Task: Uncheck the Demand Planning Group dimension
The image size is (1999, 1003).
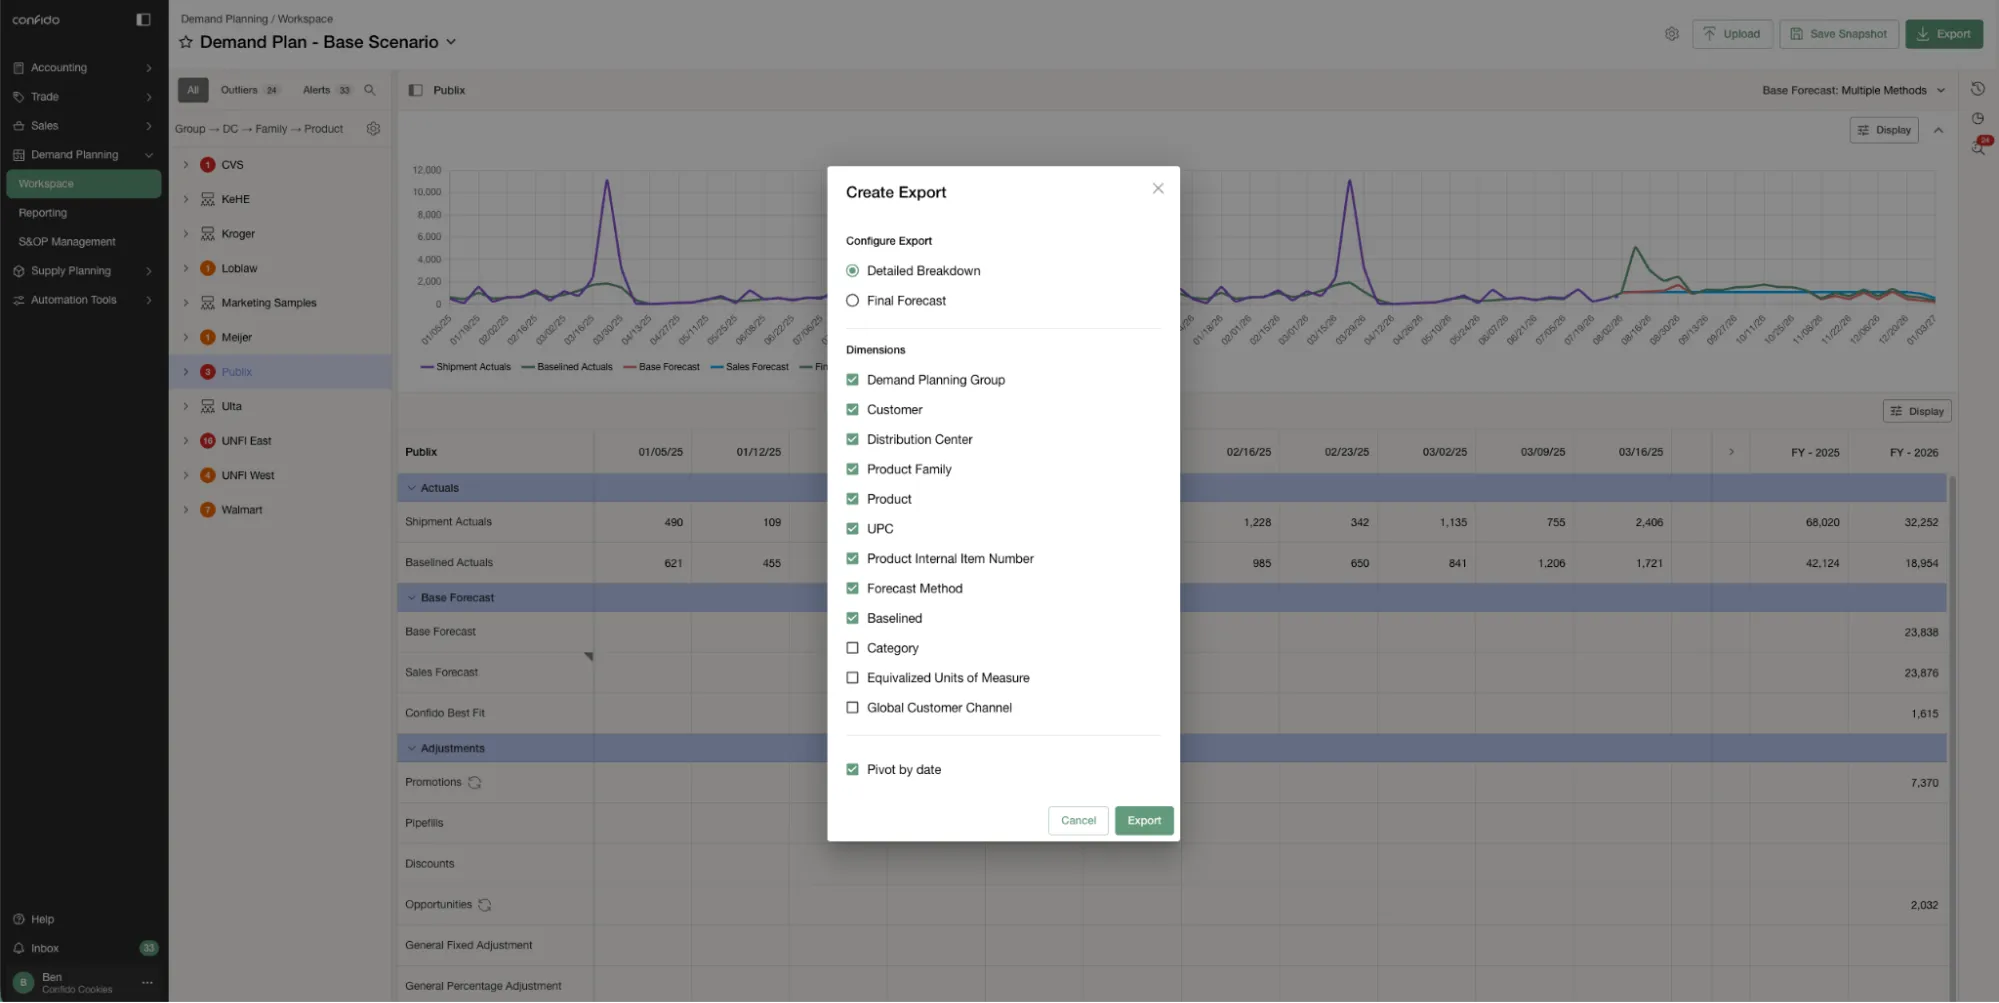Action: [x=853, y=380]
